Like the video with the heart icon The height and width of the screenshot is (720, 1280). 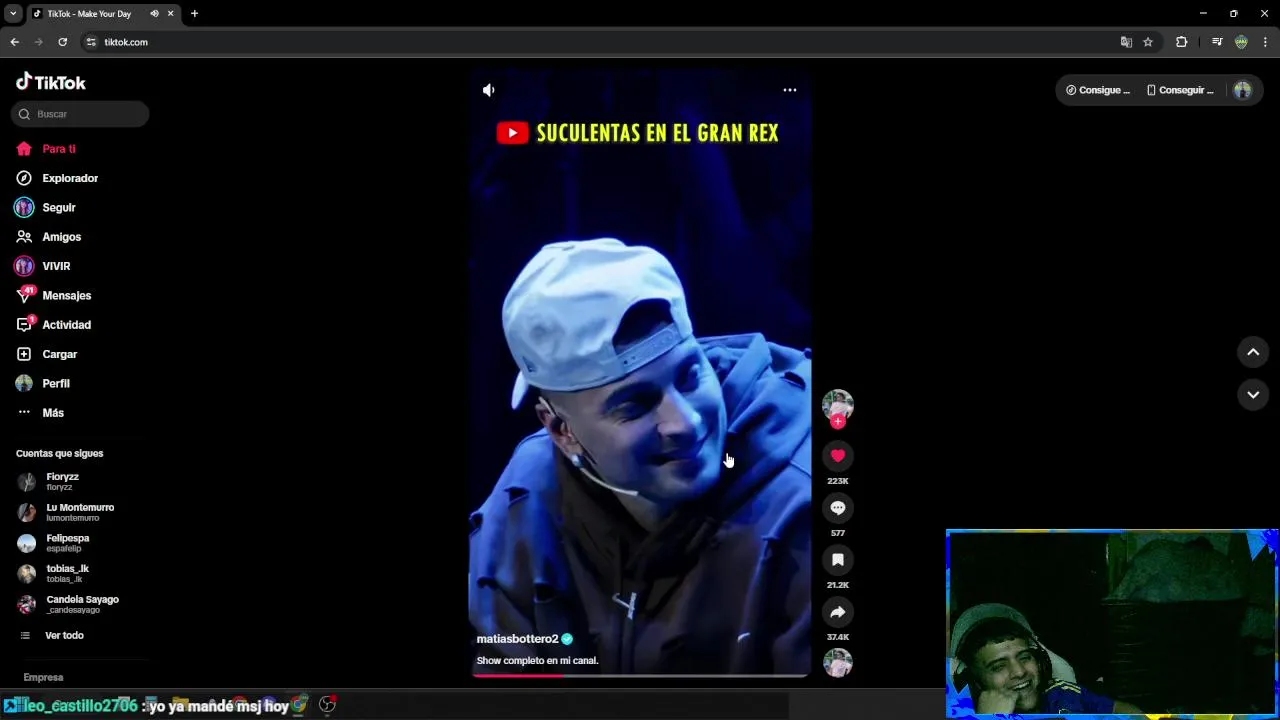coord(838,456)
